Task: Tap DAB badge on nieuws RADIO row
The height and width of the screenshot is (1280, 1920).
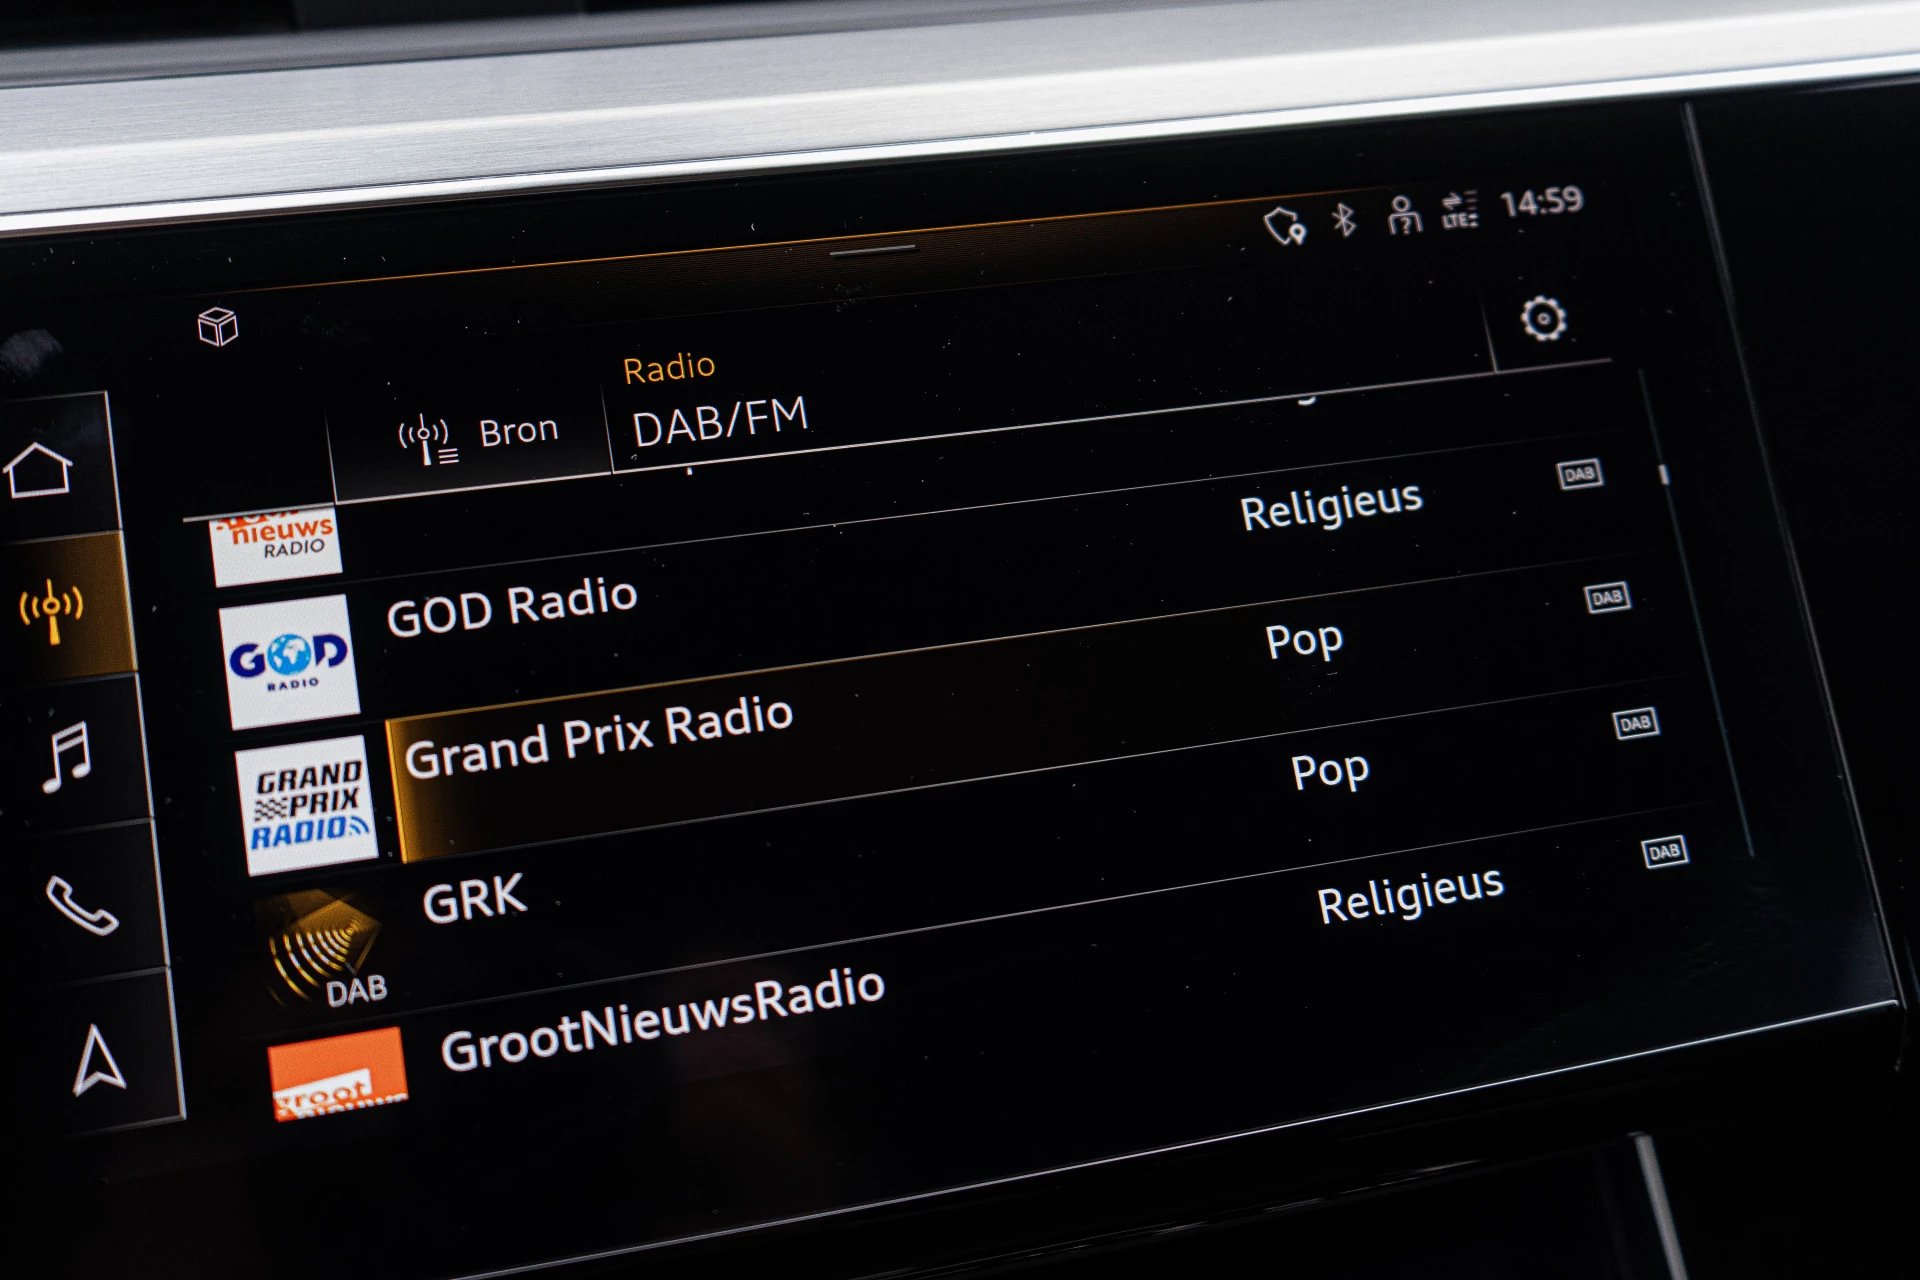Action: click(x=1580, y=474)
